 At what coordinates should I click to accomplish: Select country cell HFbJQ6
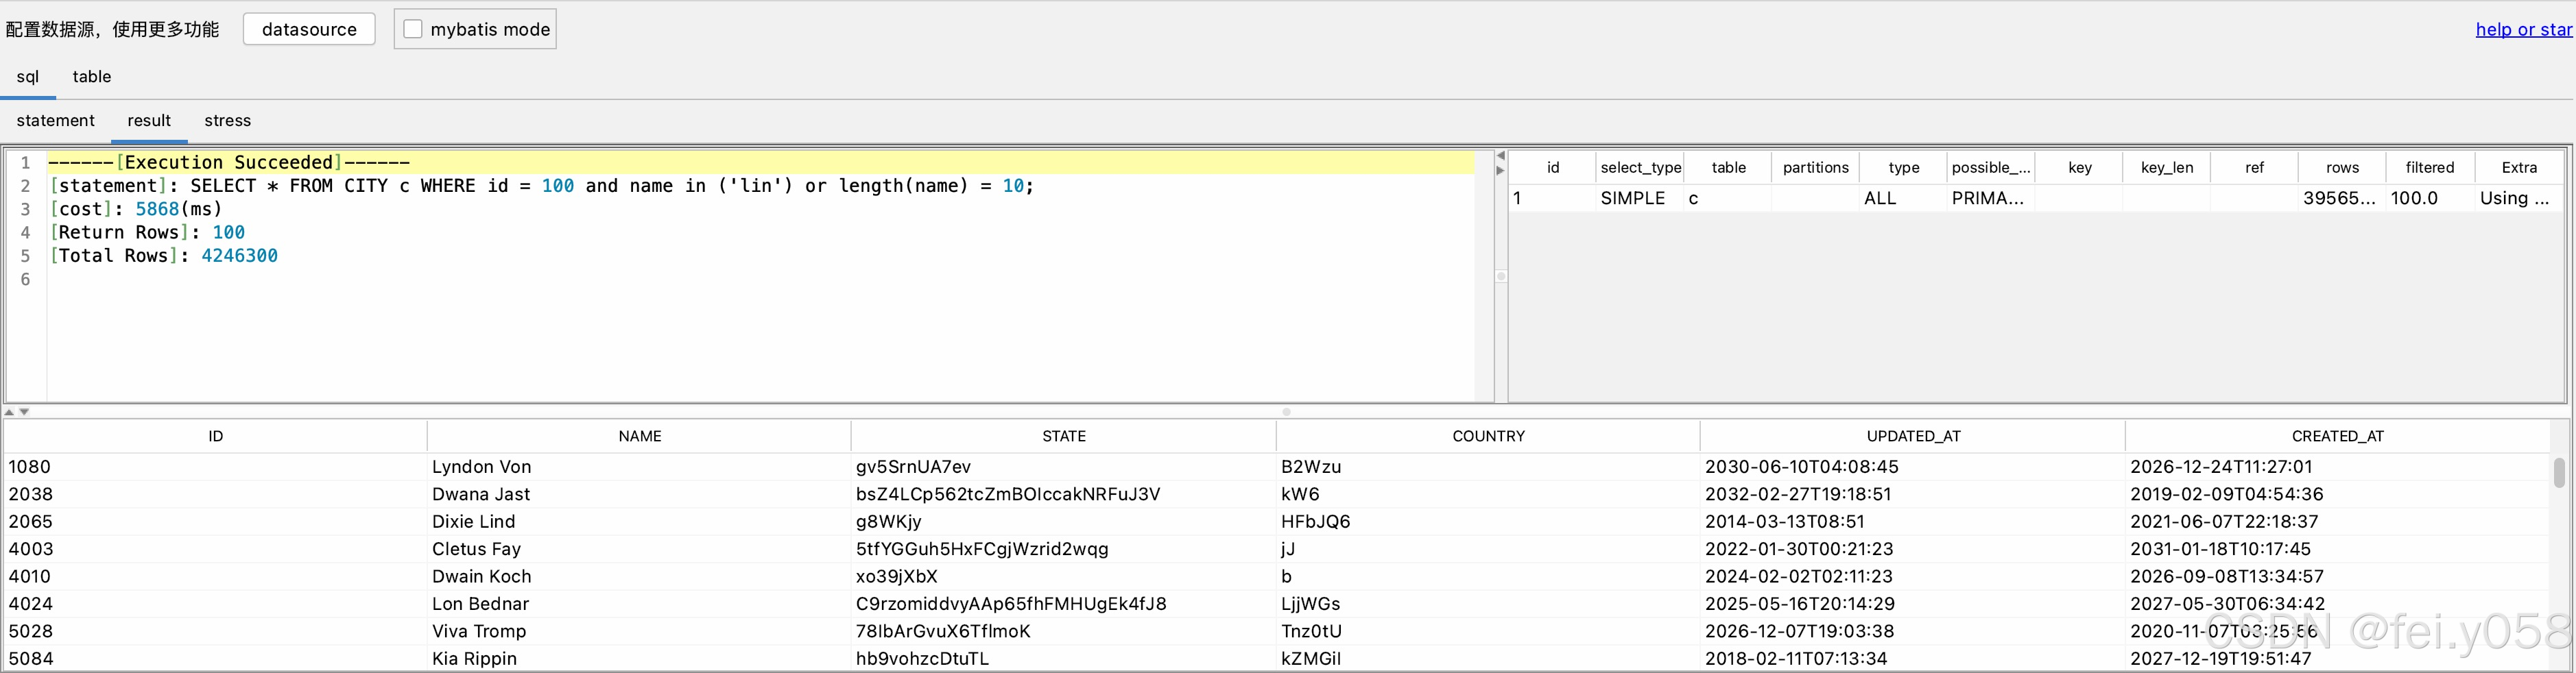pos(1488,522)
